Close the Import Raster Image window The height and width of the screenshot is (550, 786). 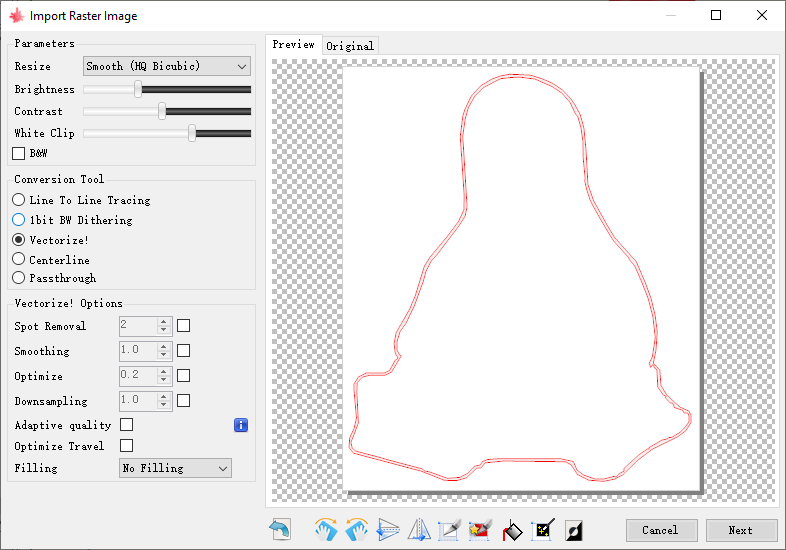pyautogui.click(x=761, y=16)
